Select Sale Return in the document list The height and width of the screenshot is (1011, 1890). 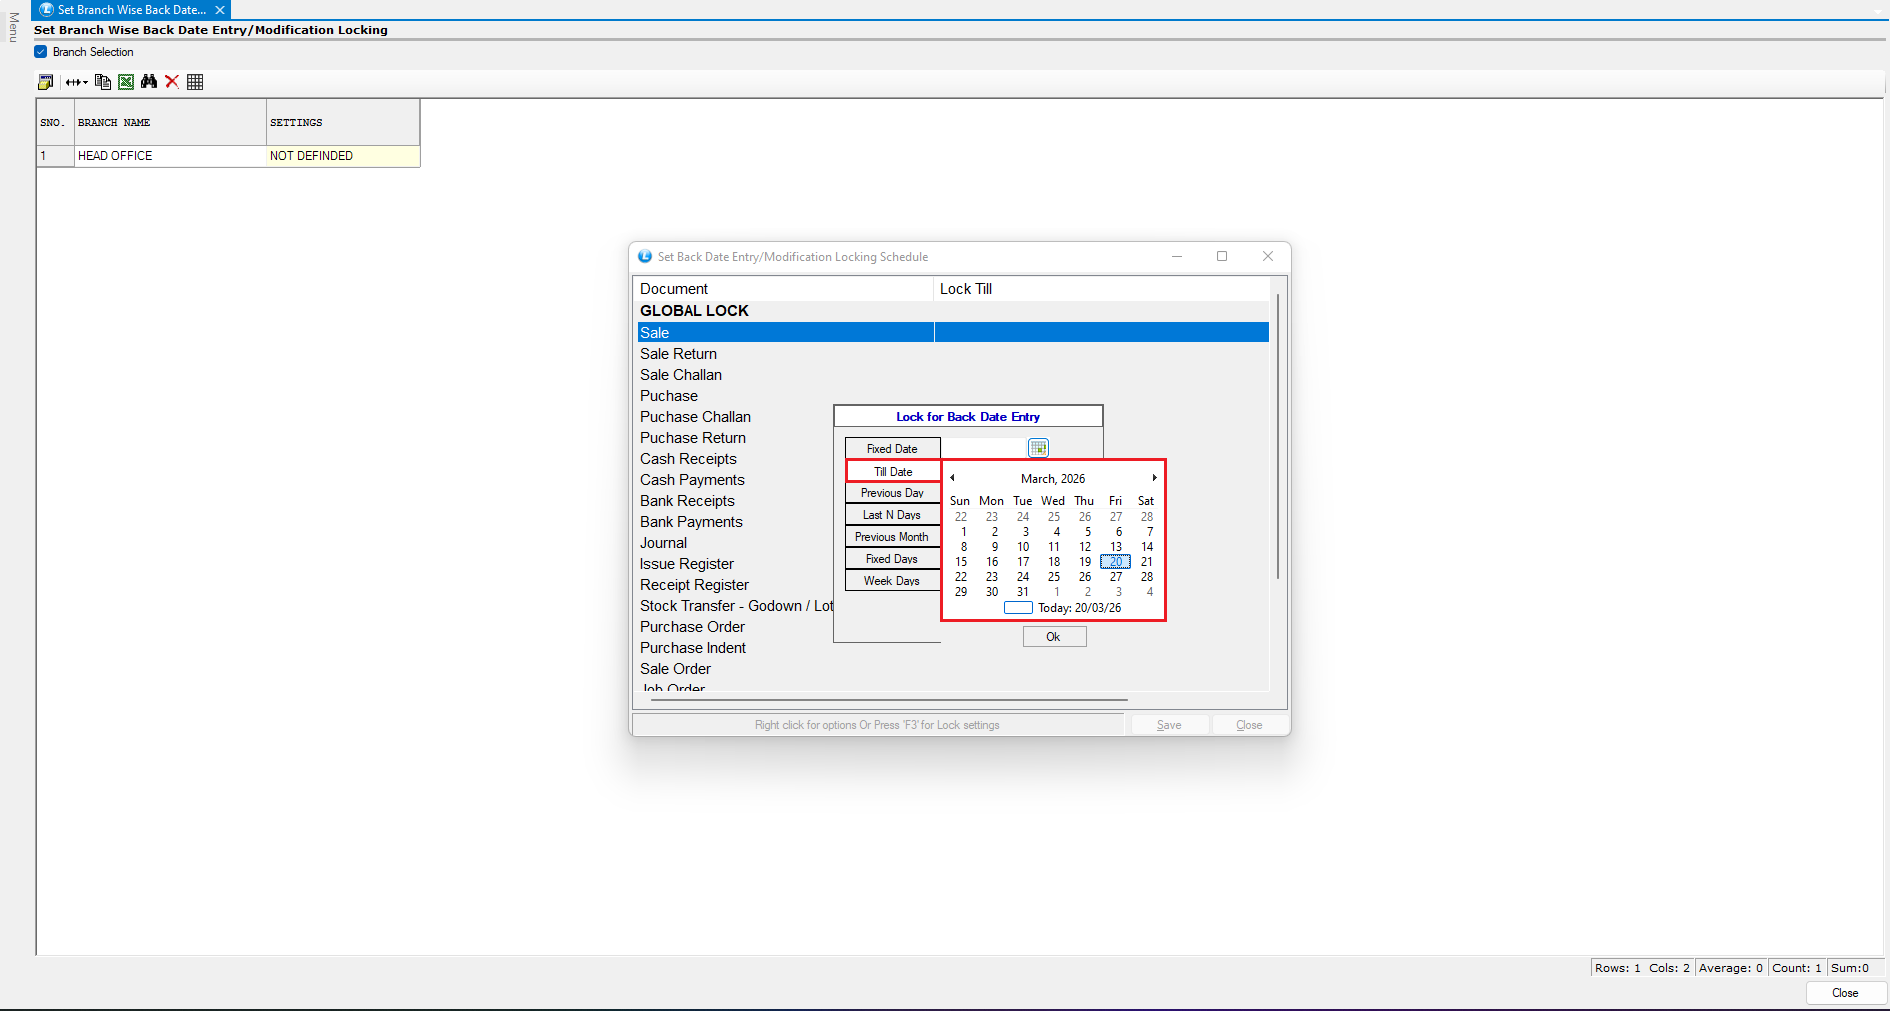(x=678, y=354)
